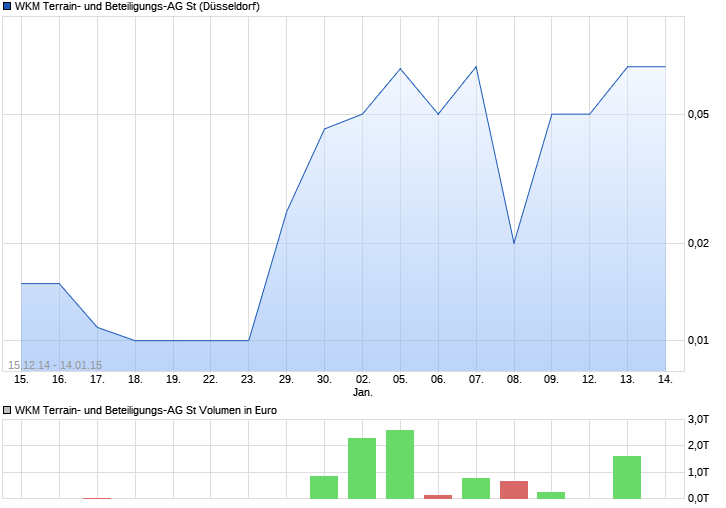Click the volume axis label 2,0T
The image size is (726, 508).
pos(698,445)
